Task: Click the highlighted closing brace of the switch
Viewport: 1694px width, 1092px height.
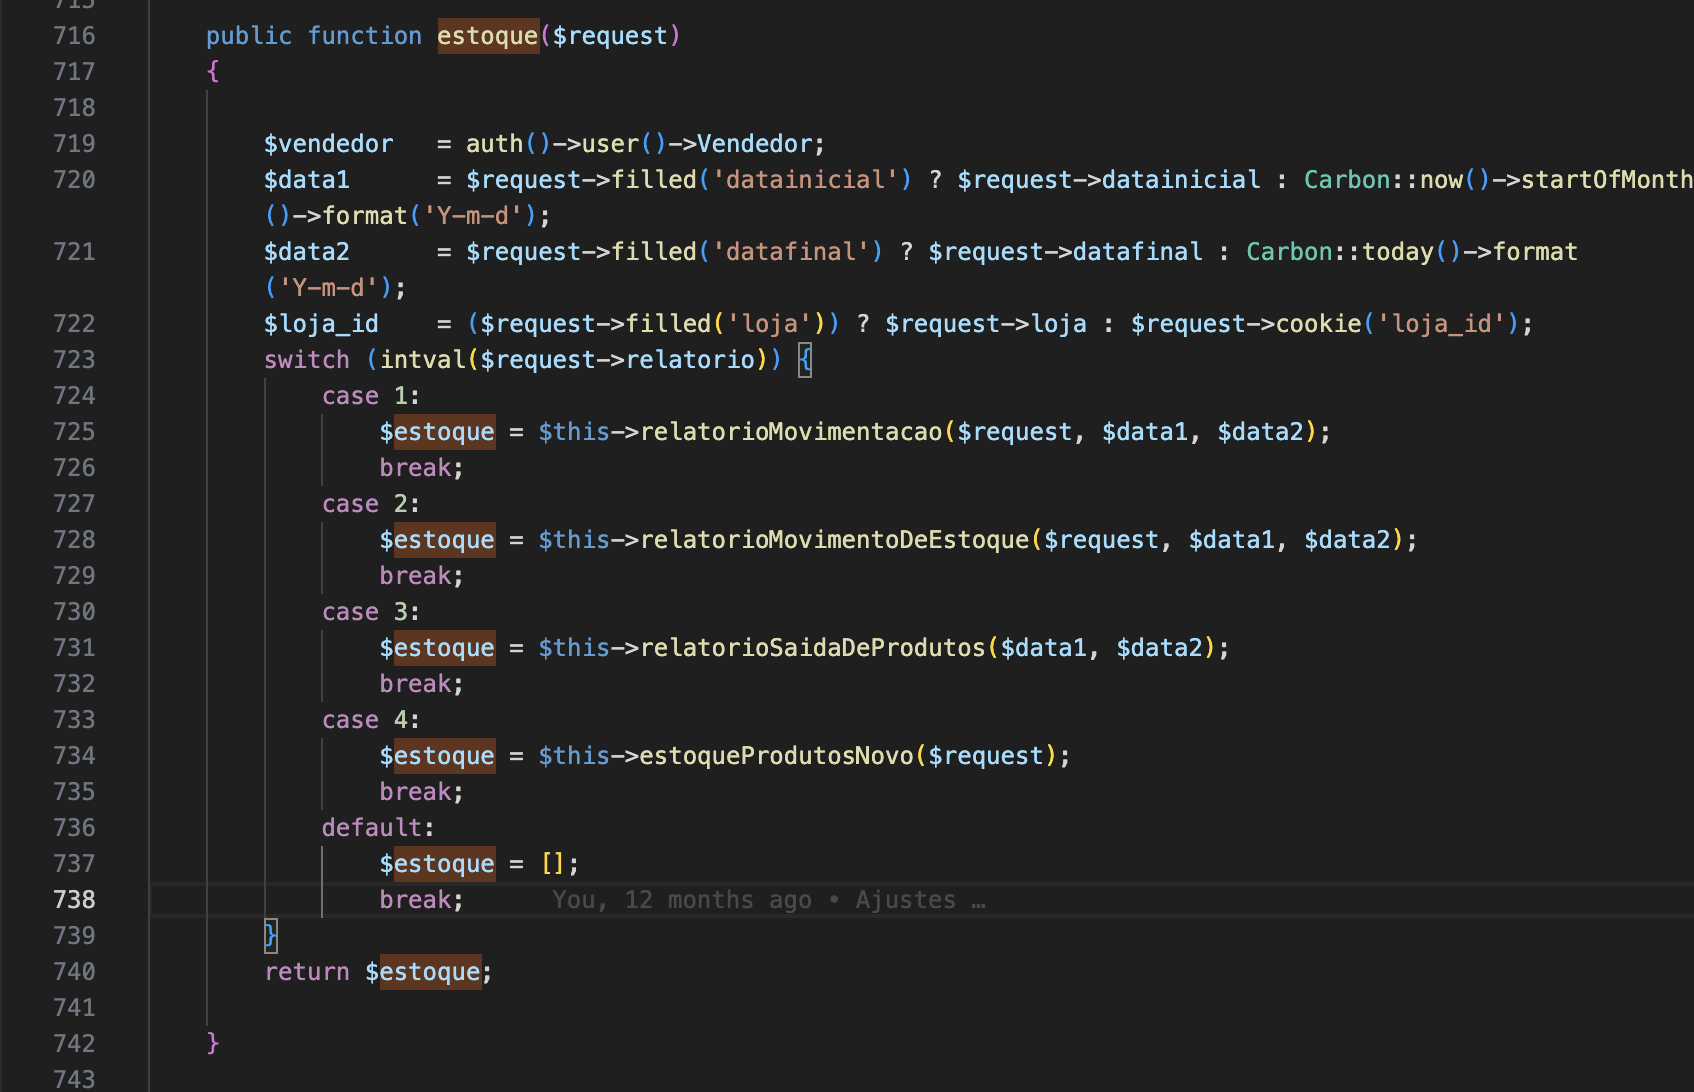Action: [270, 936]
